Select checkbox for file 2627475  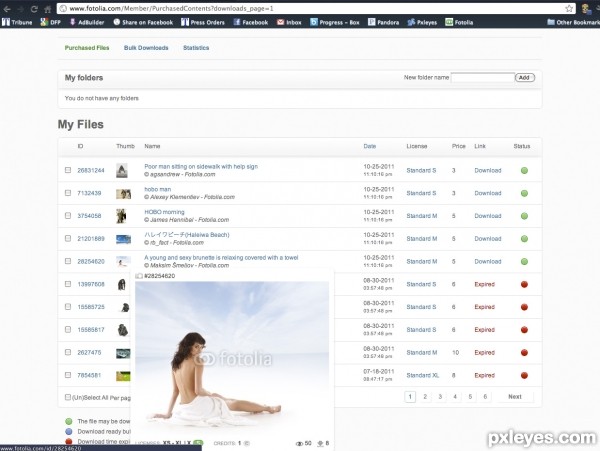click(x=68, y=352)
